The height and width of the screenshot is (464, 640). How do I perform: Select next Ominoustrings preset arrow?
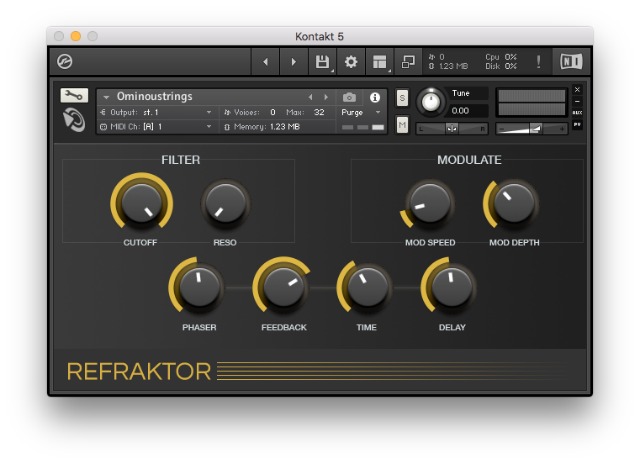click(326, 97)
